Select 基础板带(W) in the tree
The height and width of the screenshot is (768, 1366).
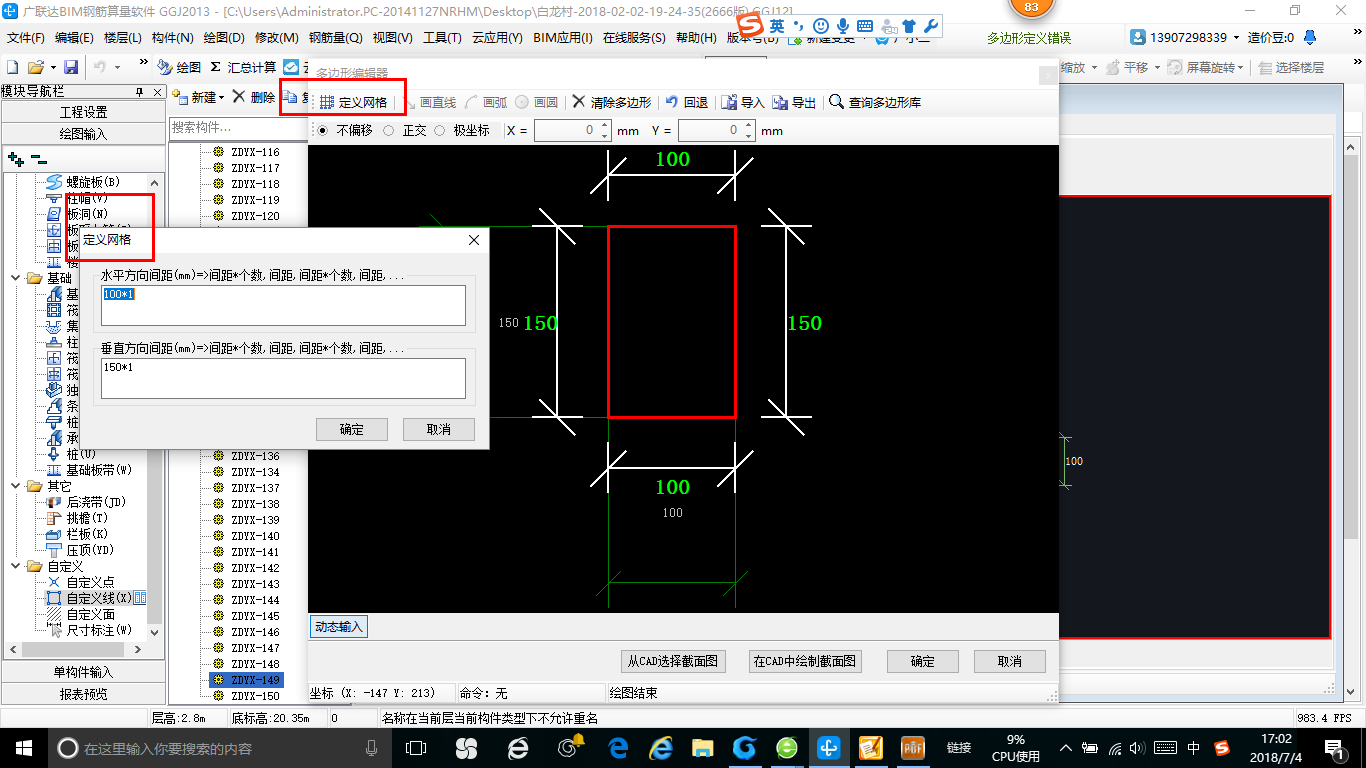pos(89,470)
